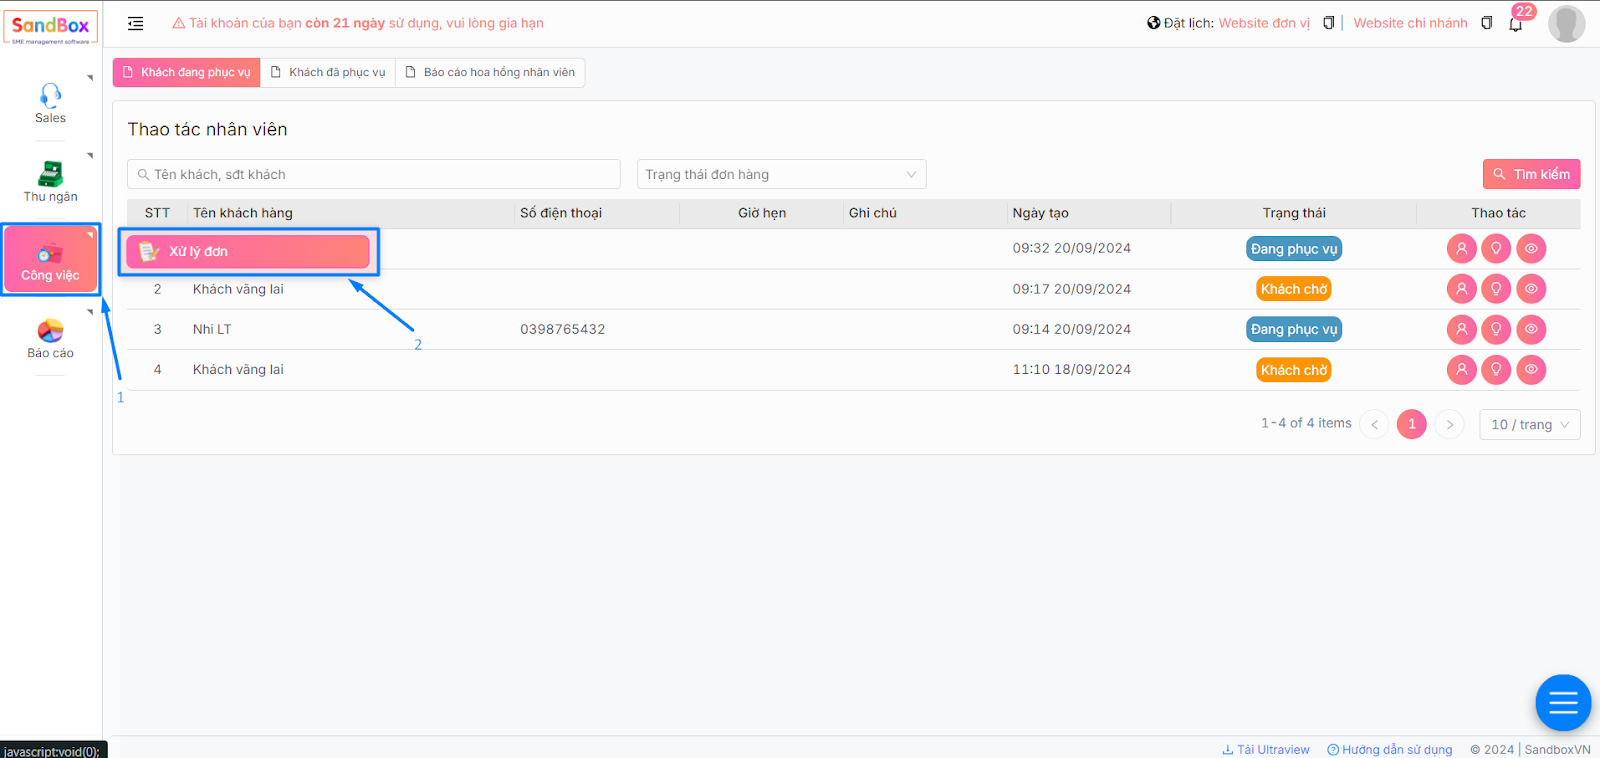Open the notifications bell
The width and height of the screenshot is (1600, 758).
tap(1515, 24)
